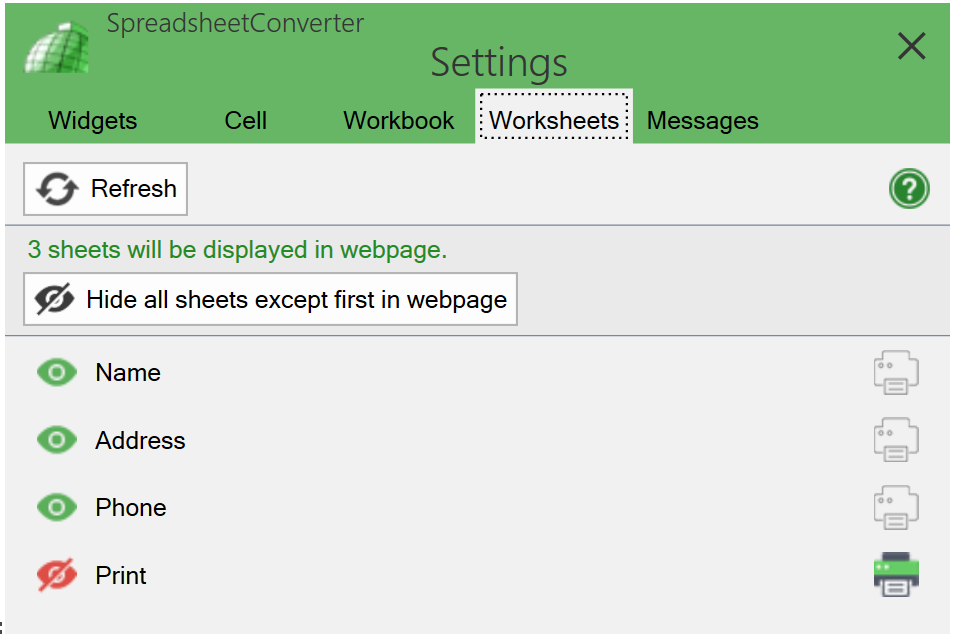Open help using the green question mark
This screenshot has height=634, width=953.
click(908, 188)
